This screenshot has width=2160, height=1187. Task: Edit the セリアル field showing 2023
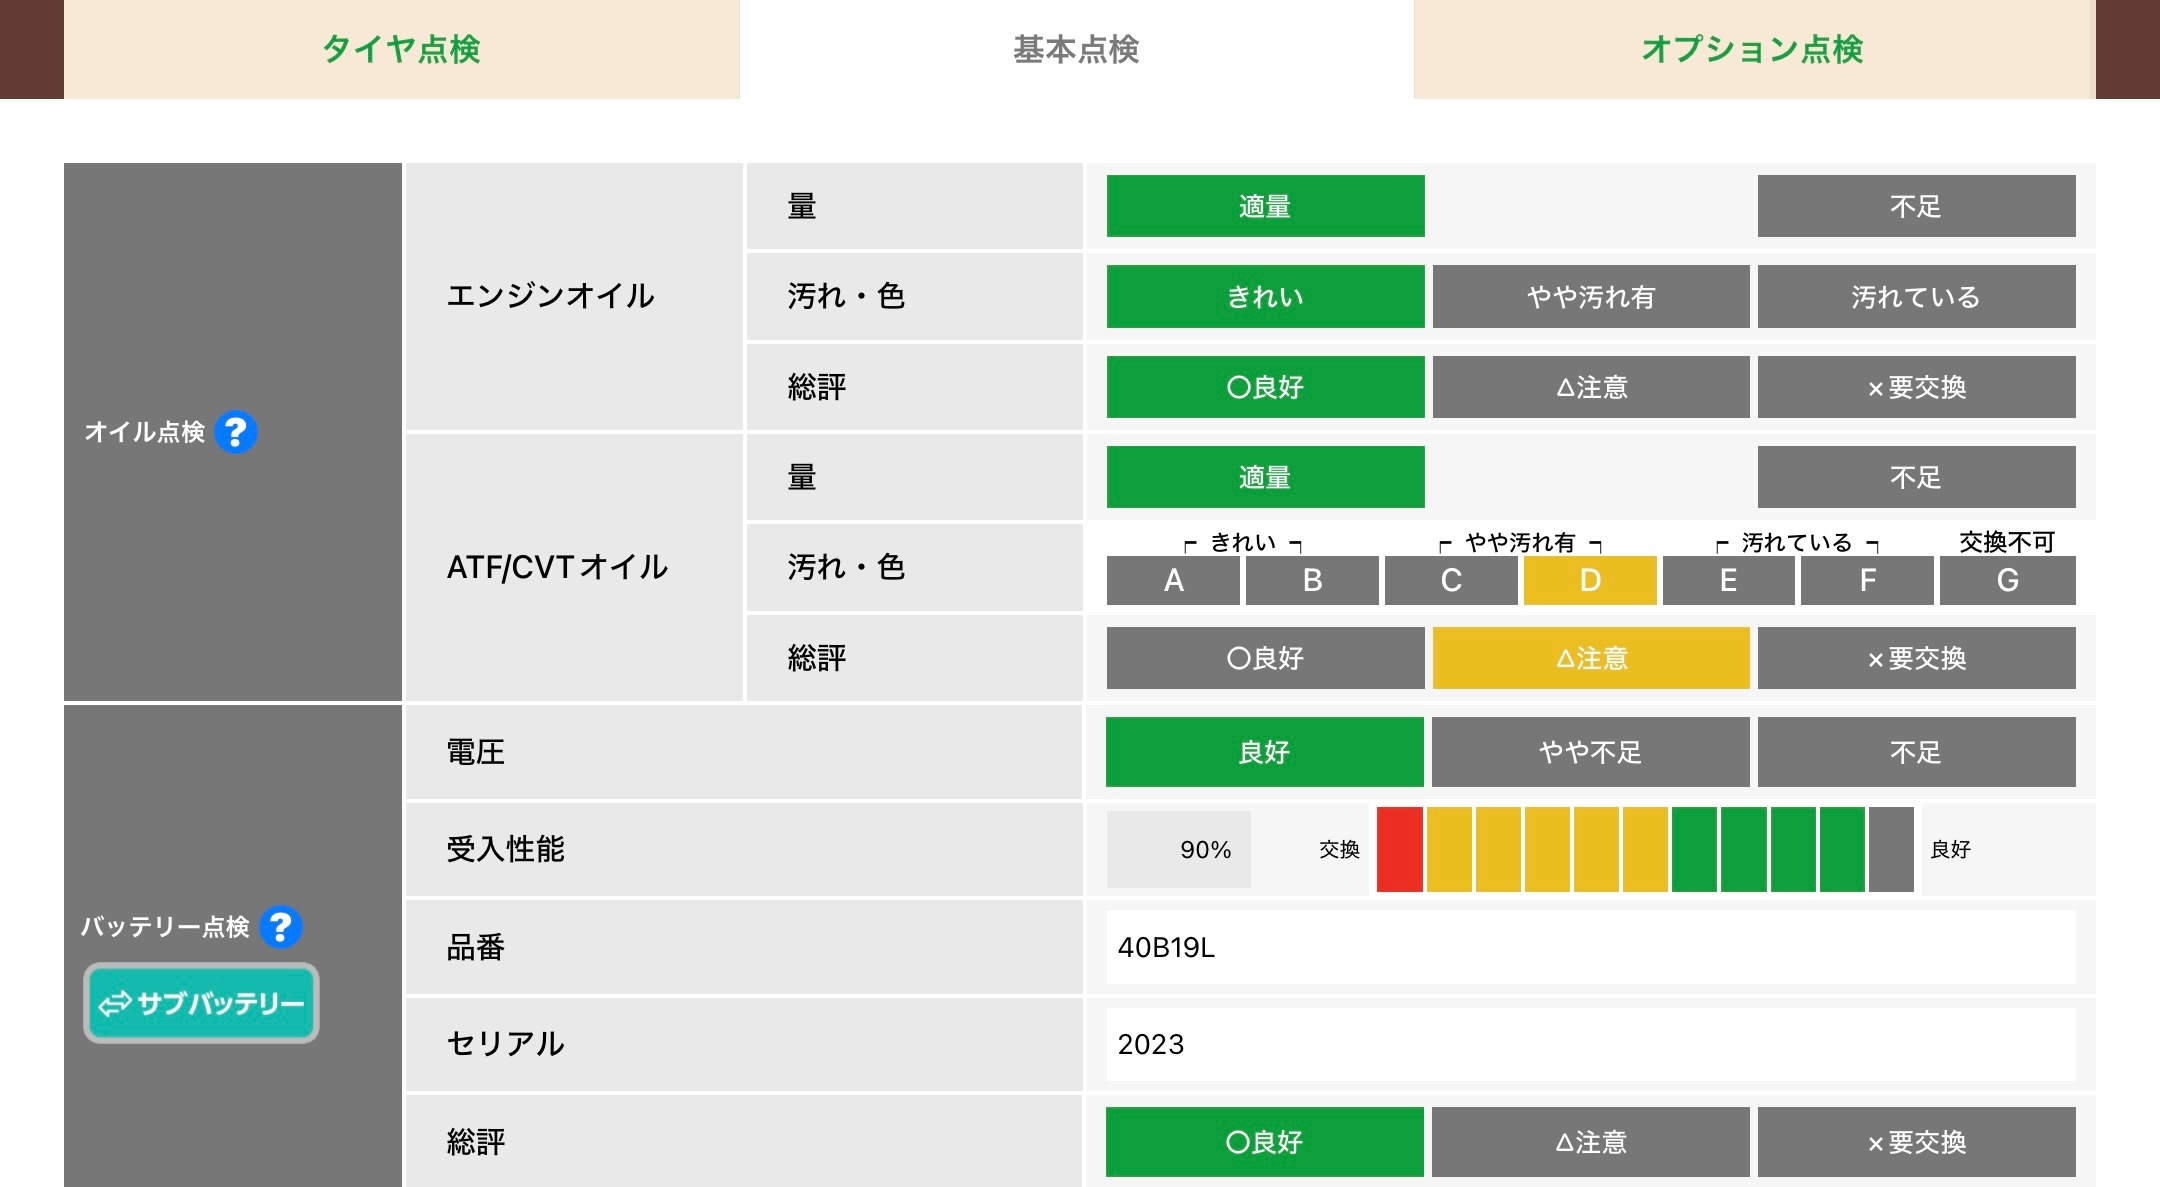(x=1590, y=1044)
